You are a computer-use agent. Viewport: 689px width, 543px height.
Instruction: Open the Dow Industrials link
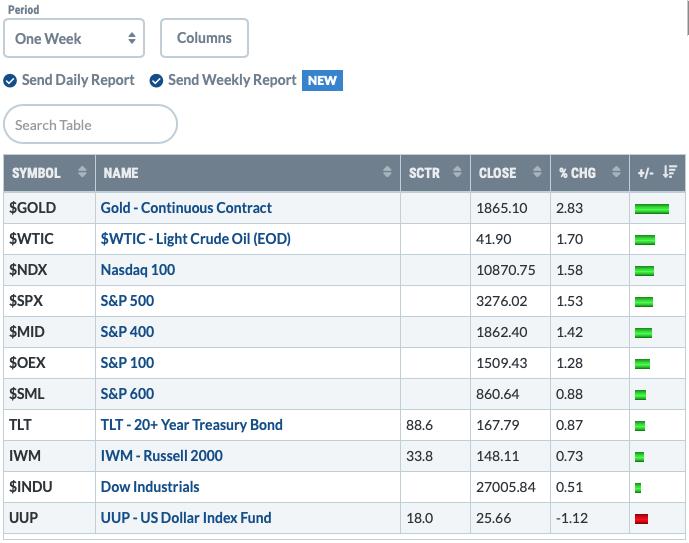pyautogui.click(x=150, y=487)
